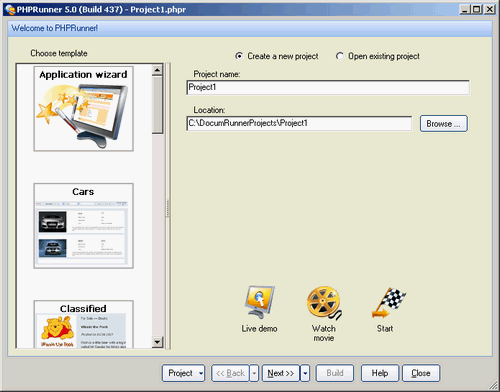The width and height of the screenshot is (500, 392).
Task: Click the Build button
Action: [x=335, y=373]
